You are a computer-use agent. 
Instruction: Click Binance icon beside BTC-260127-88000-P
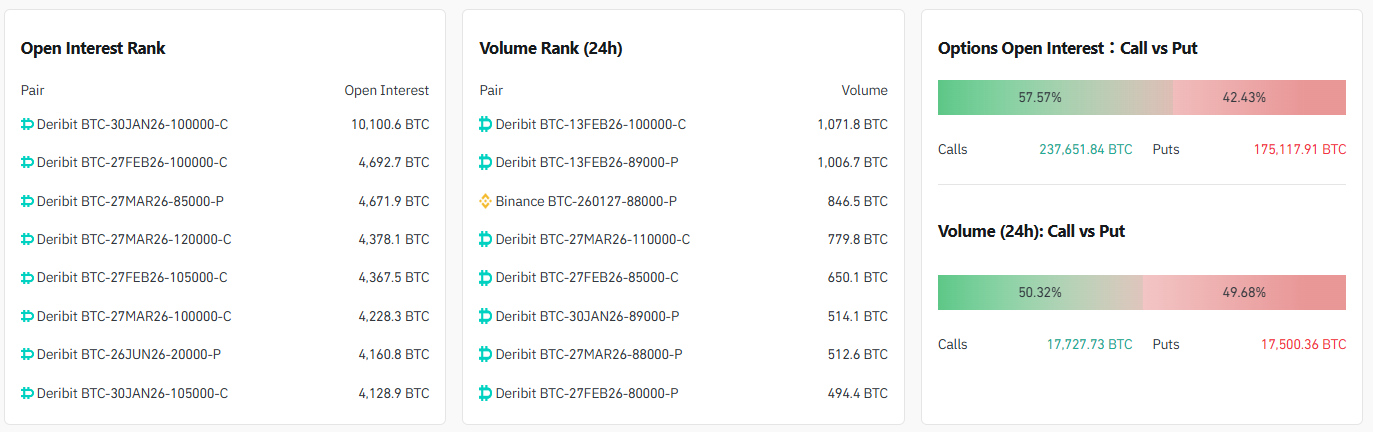point(486,201)
